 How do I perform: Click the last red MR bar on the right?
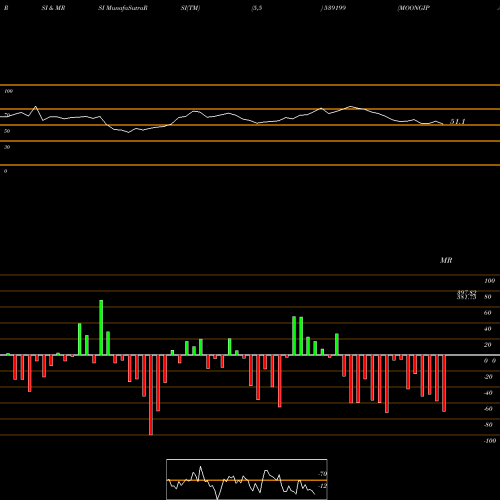click(x=444, y=383)
